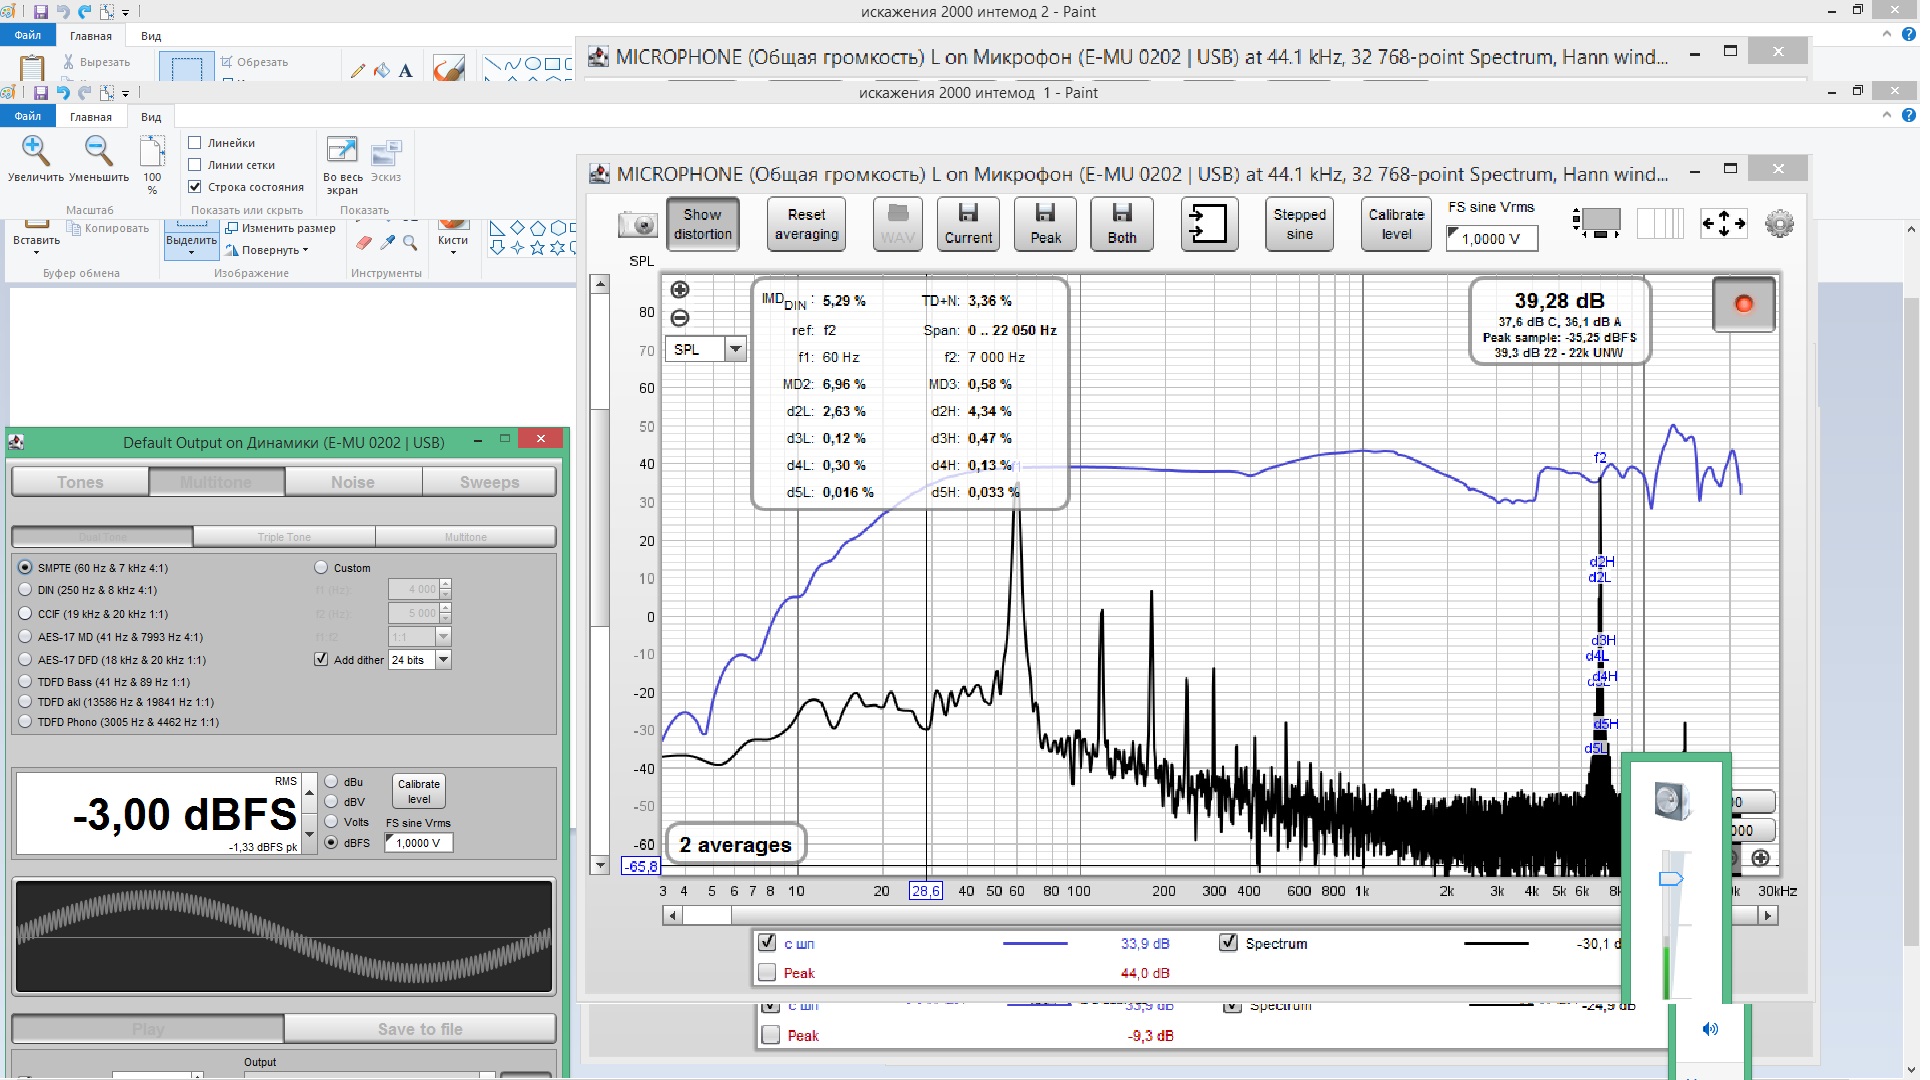Click the graph limits arrows icon
1930x1080 pixels.
1723,223
